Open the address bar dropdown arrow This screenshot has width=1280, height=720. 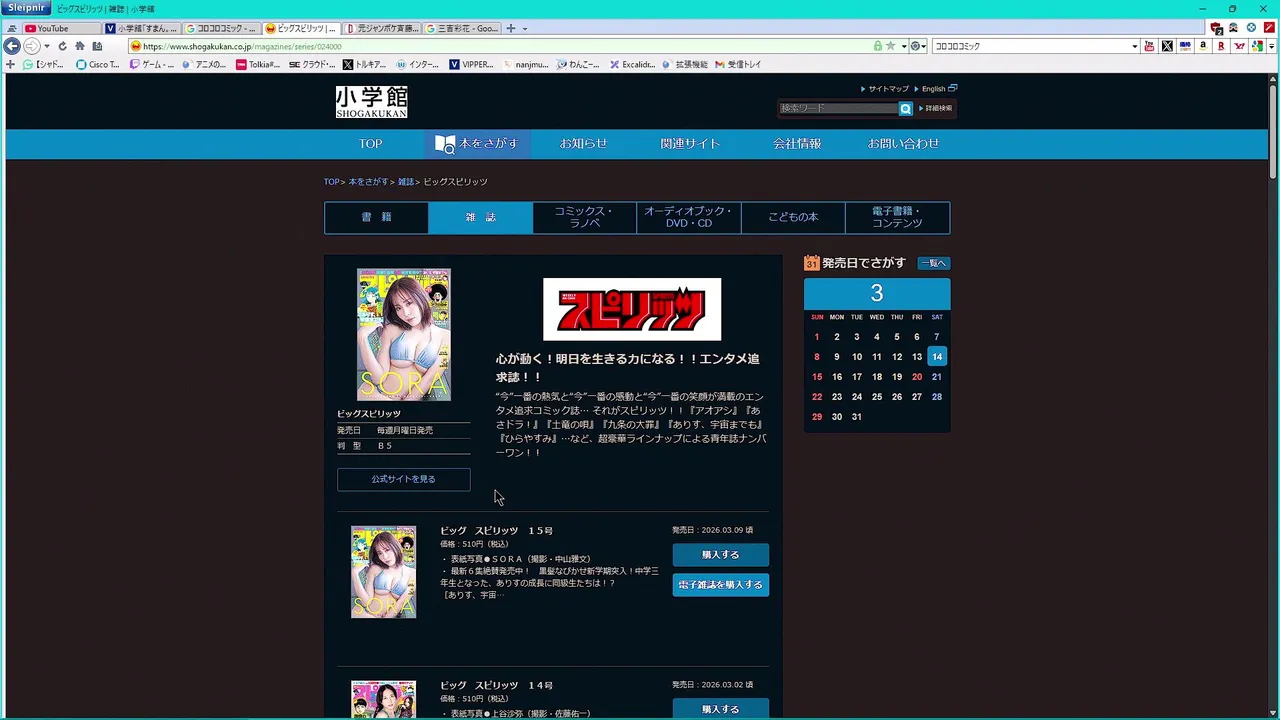pos(903,46)
